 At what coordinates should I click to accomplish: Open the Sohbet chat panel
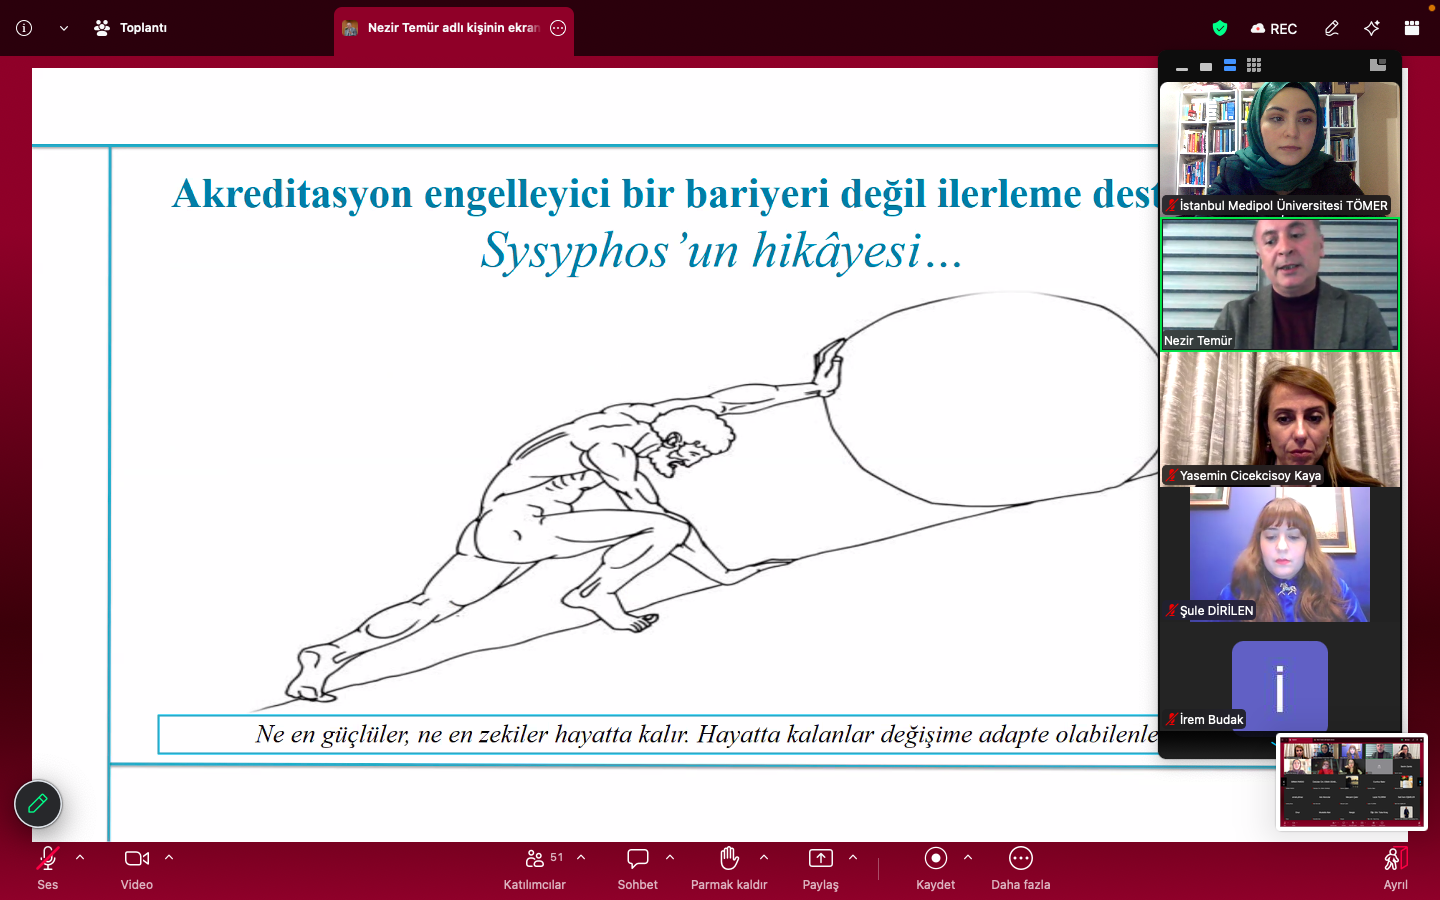(638, 867)
